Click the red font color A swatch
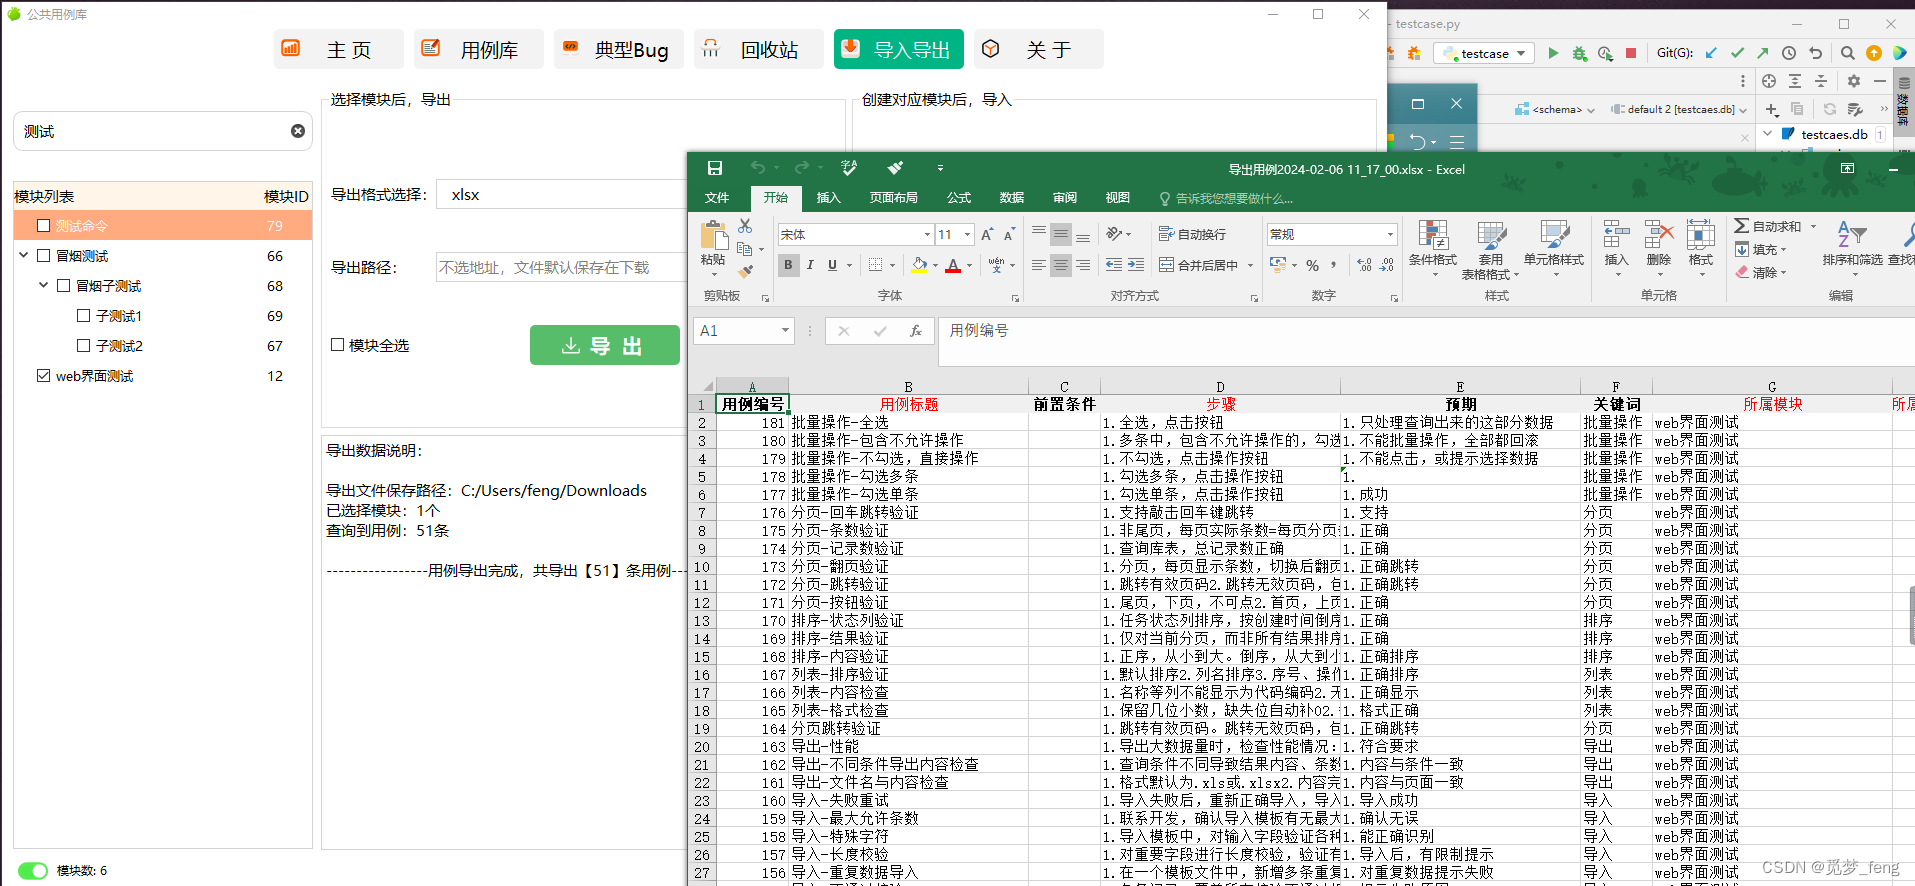The height and width of the screenshot is (886, 1915). tap(953, 265)
